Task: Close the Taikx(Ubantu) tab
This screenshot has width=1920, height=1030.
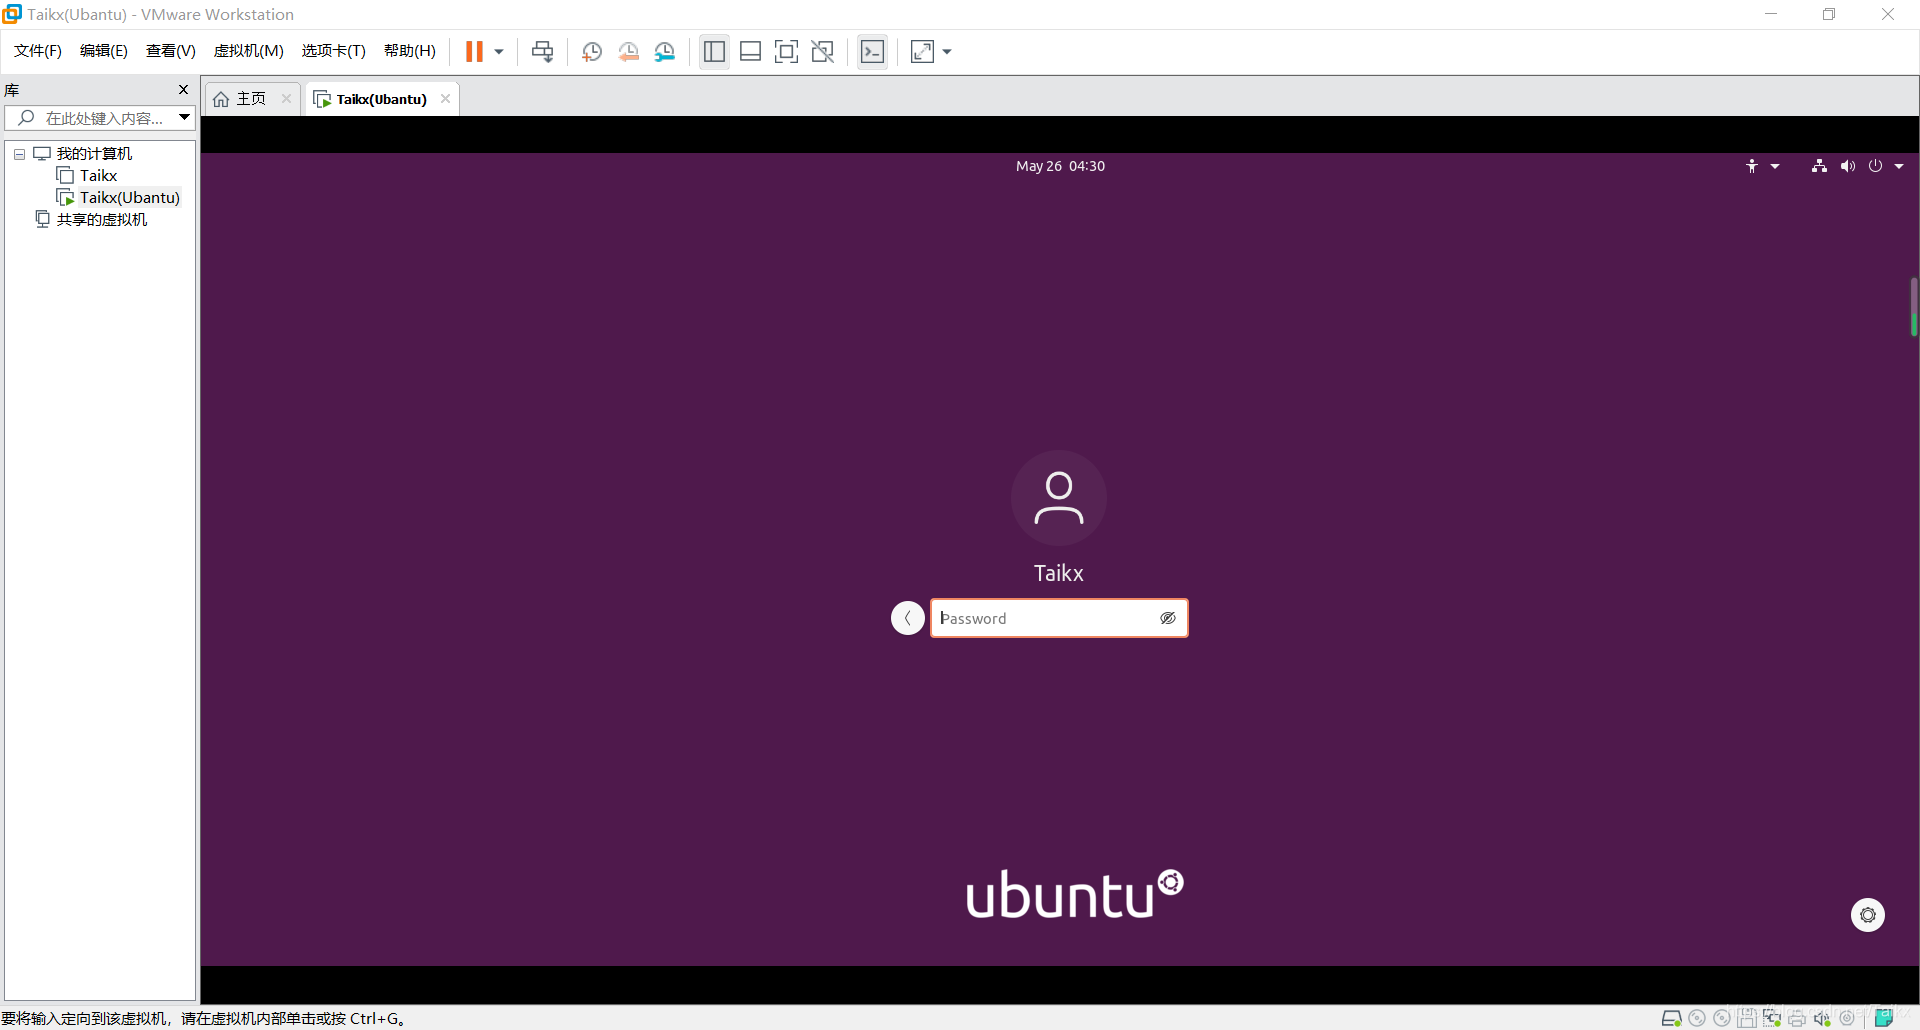Action: (445, 98)
